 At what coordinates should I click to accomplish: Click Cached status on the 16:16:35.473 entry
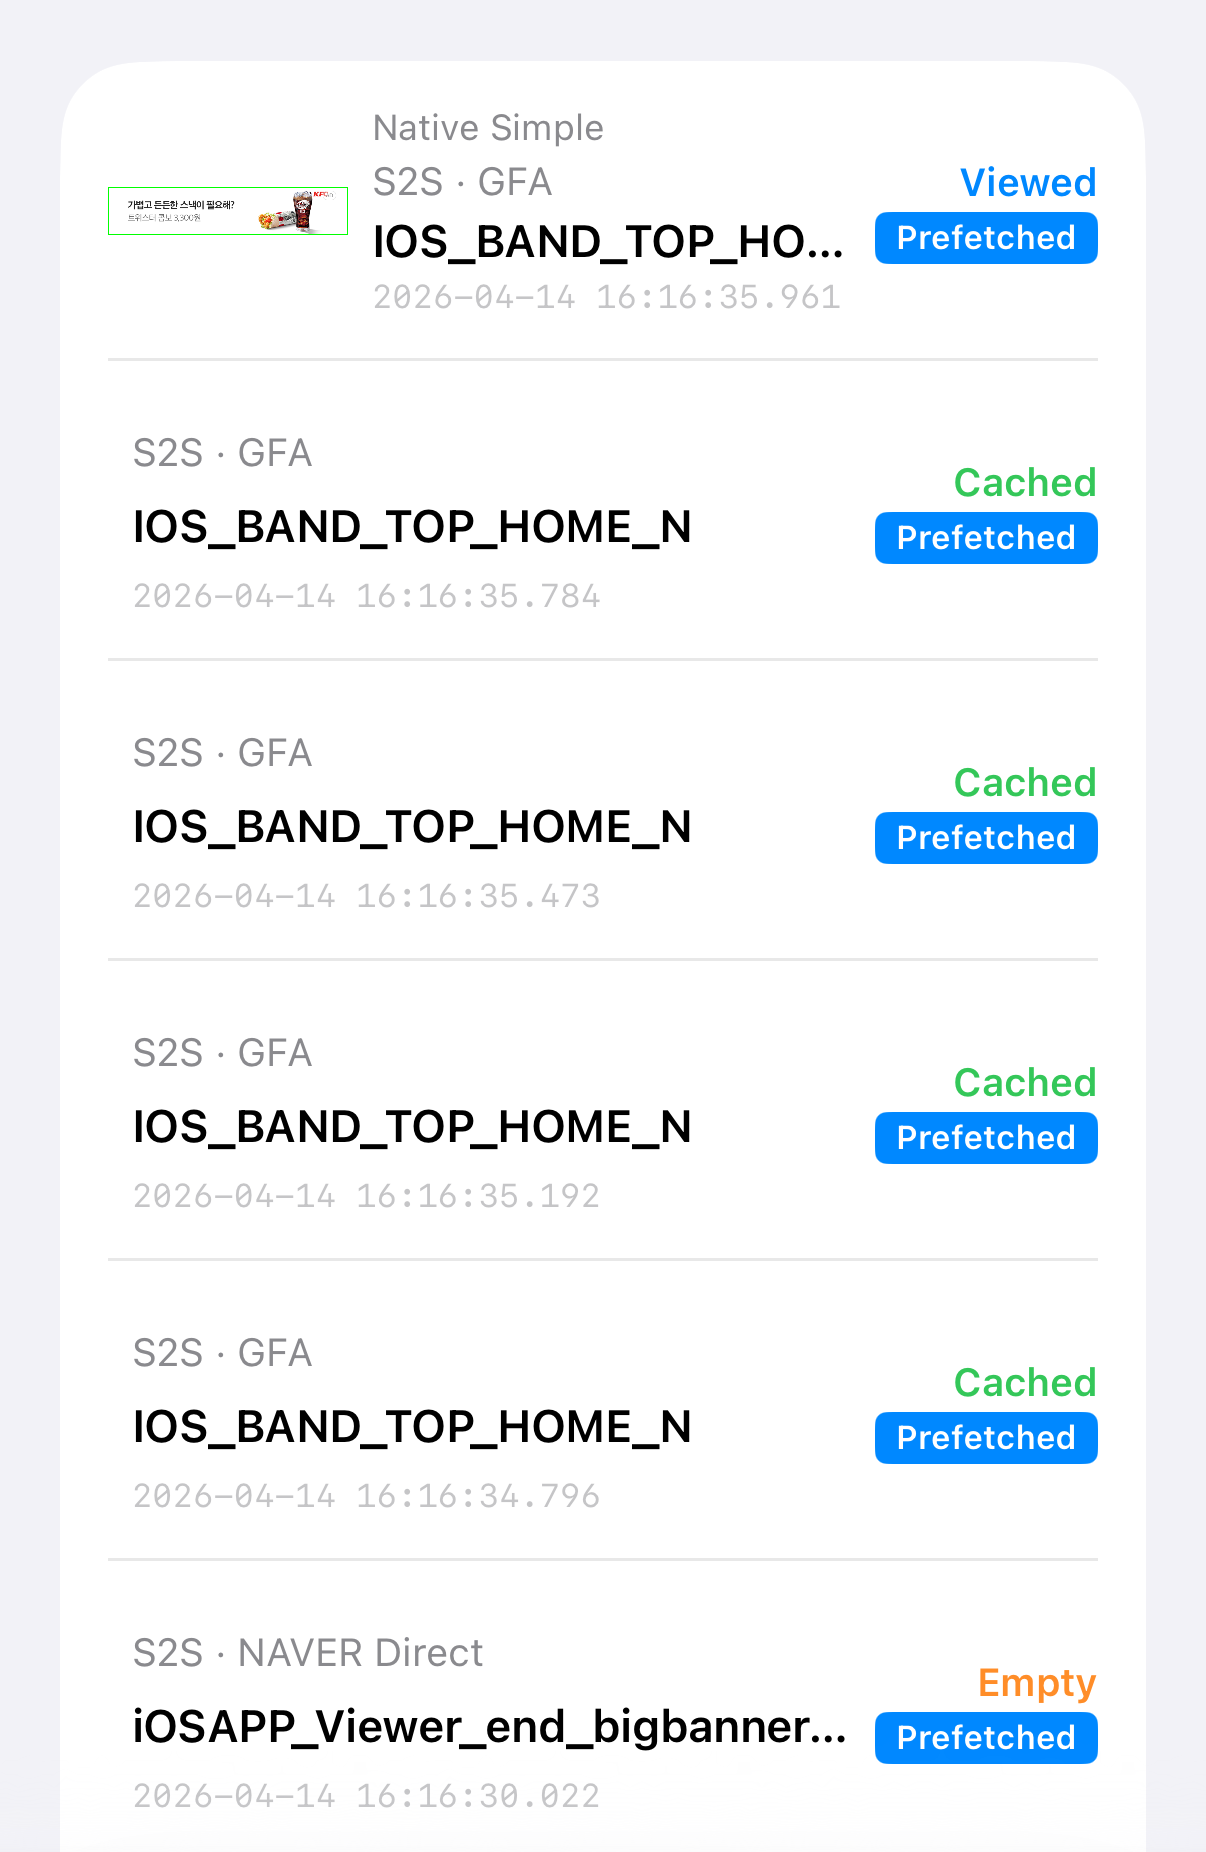click(1025, 783)
